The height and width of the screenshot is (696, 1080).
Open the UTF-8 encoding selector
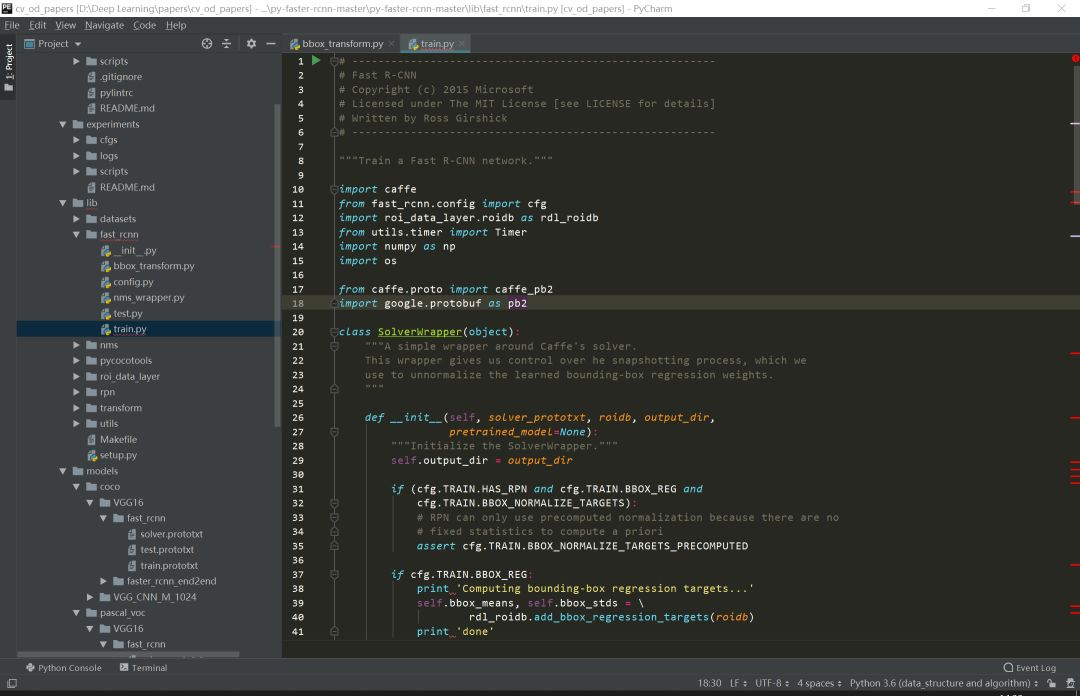pyautogui.click(x=768, y=684)
